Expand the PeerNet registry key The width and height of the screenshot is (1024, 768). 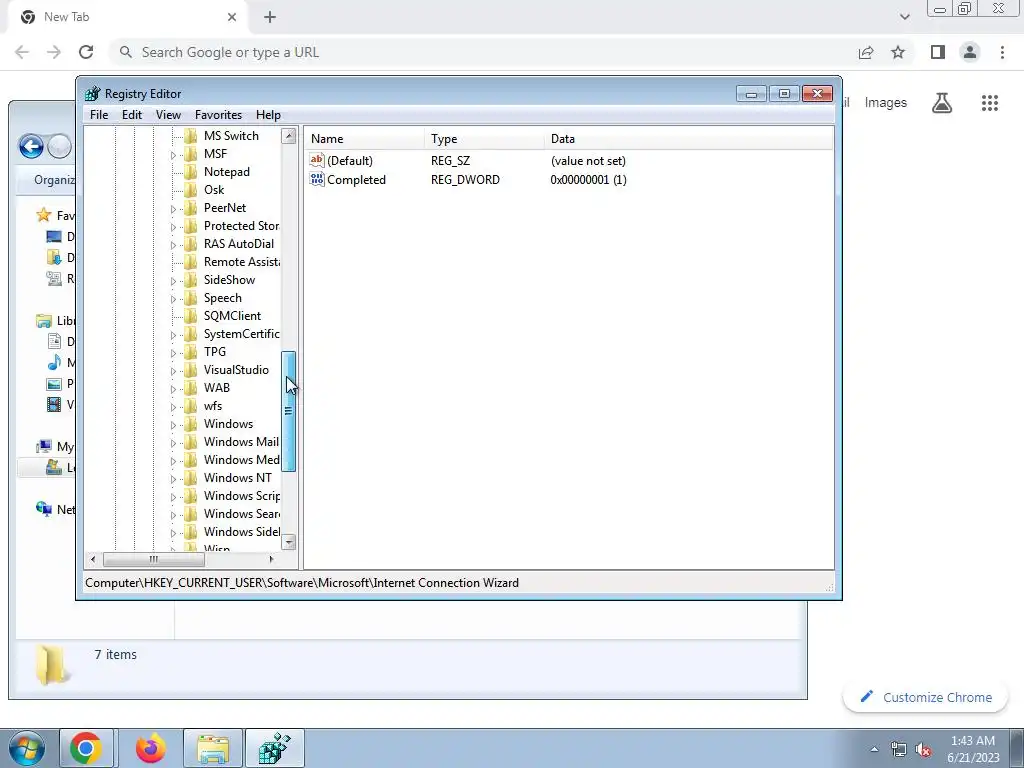coord(173,209)
